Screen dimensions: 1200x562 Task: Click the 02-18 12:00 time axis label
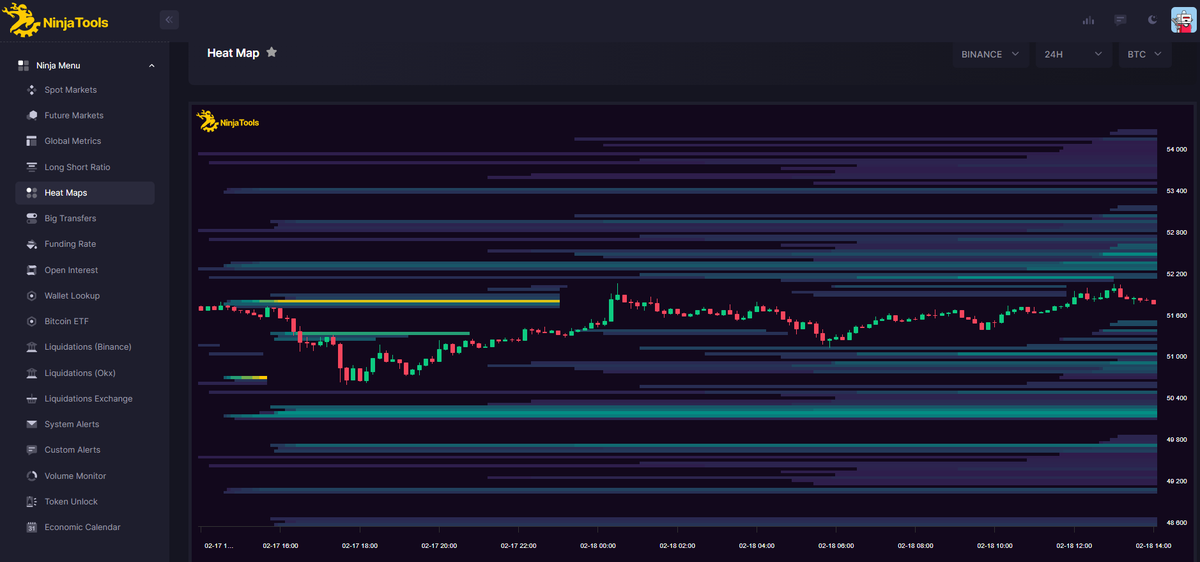click(1074, 546)
